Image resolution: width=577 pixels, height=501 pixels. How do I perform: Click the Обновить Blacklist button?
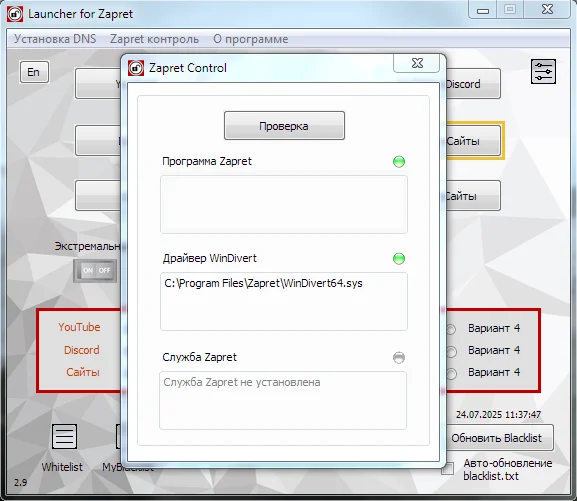[496, 438]
